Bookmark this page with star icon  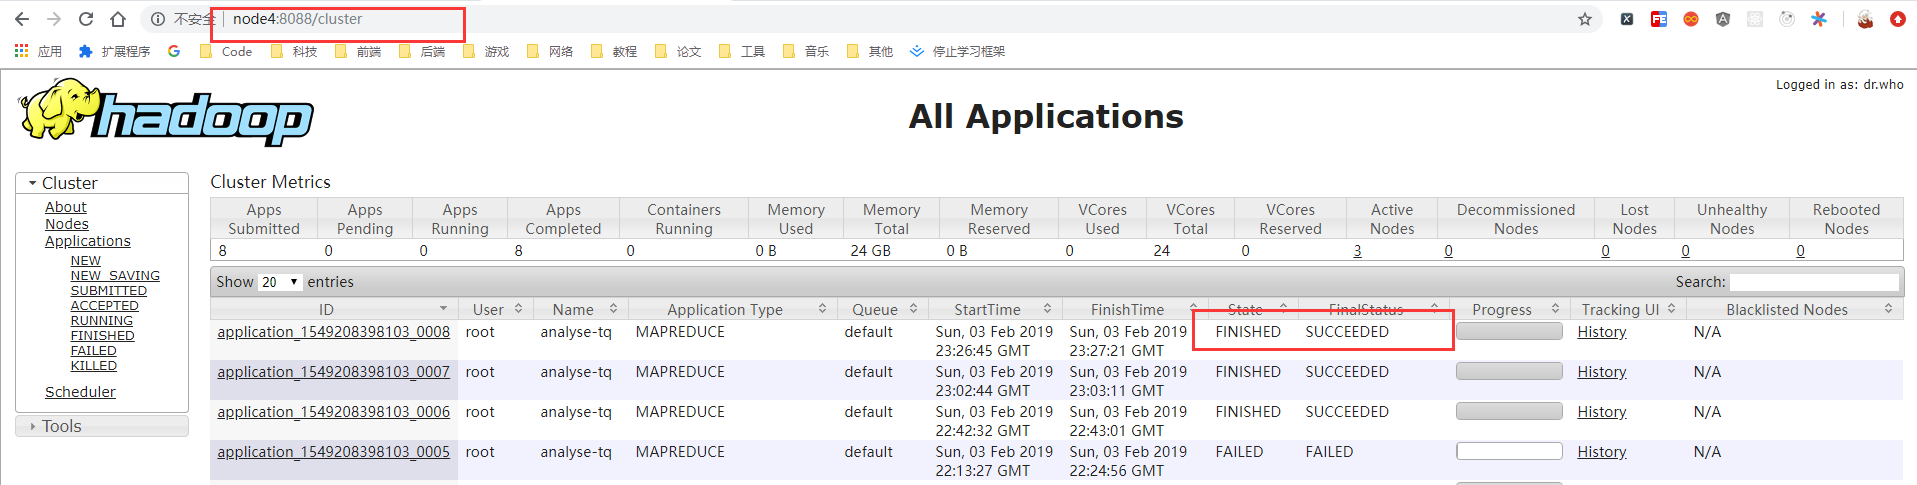click(1585, 19)
